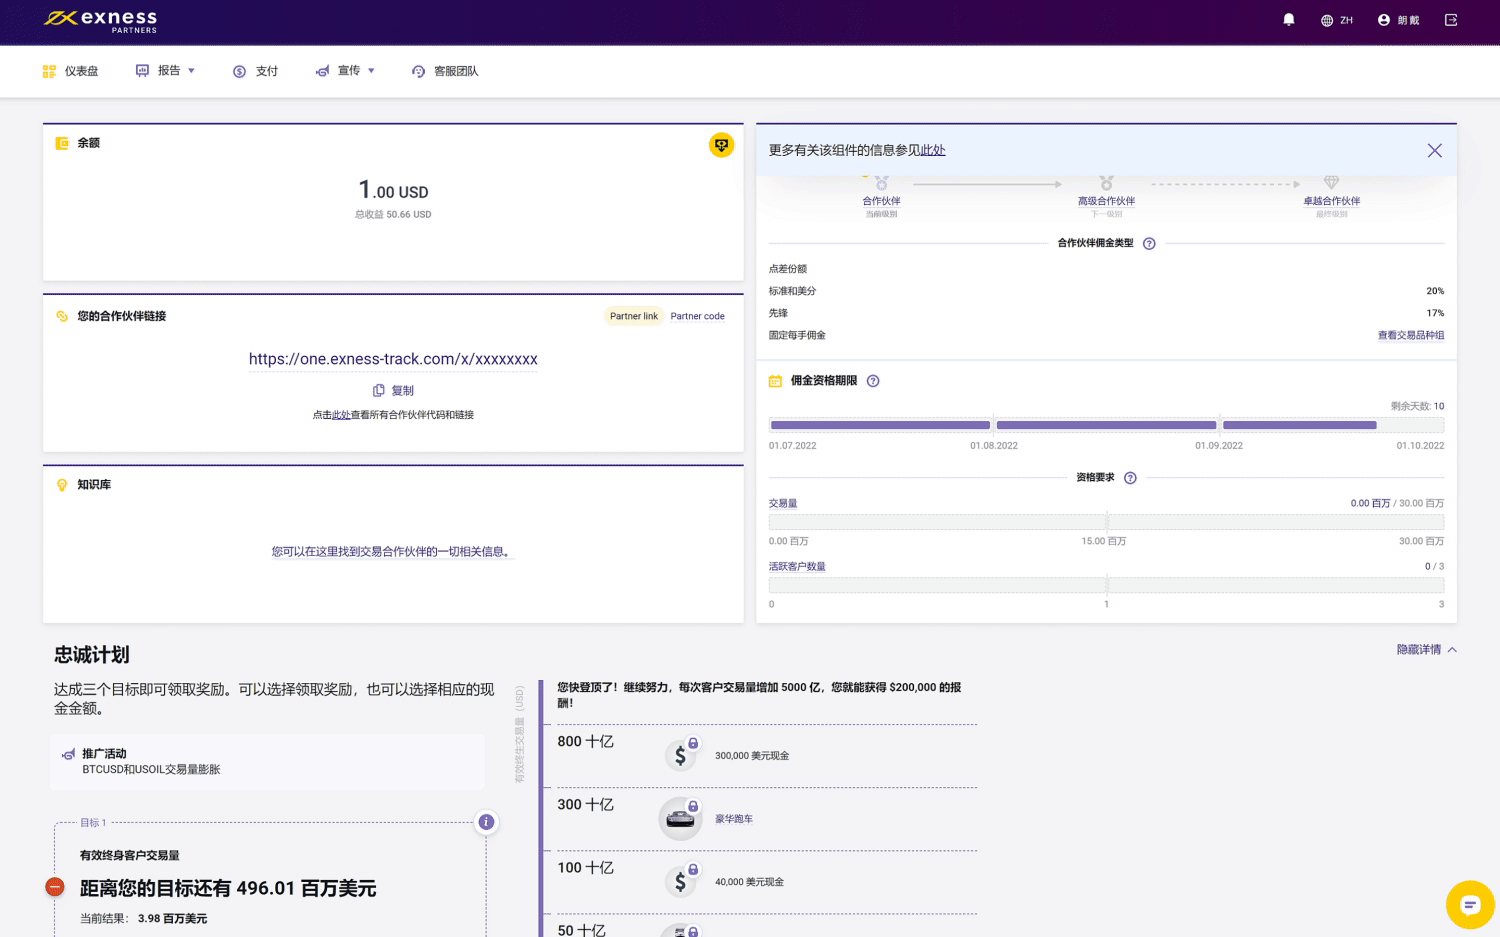Open the 支付 payments menu
Screen dimensions: 1500x937
(256, 71)
